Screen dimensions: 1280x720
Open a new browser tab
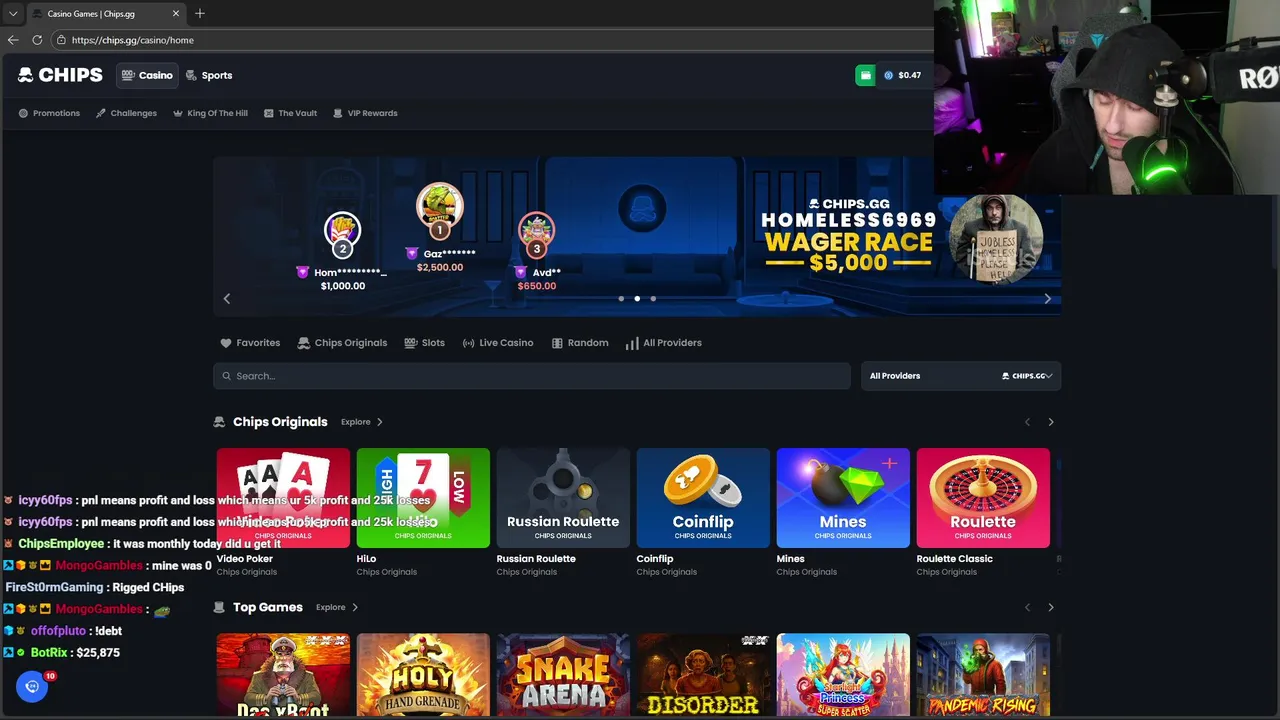point(200,13)
